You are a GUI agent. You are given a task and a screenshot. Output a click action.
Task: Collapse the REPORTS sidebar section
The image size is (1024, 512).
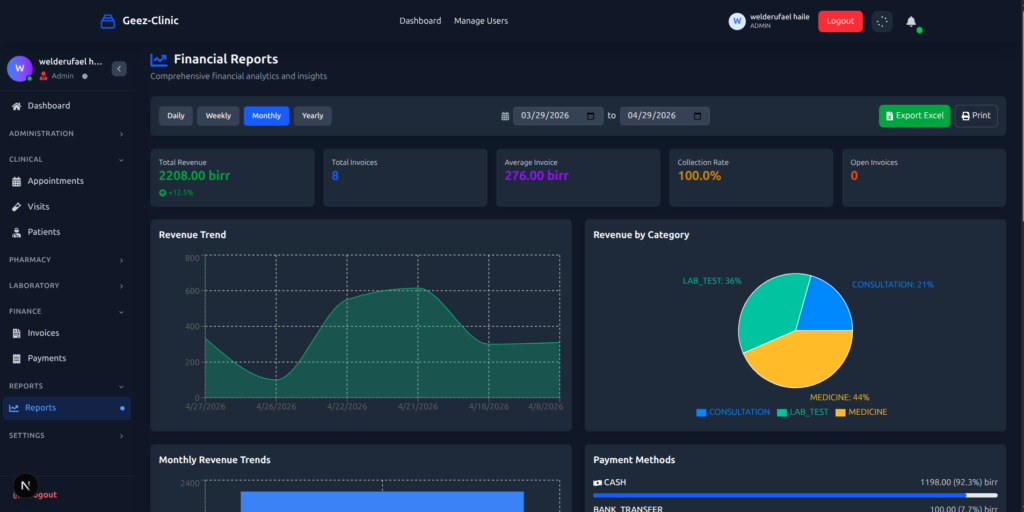point(67,386)
